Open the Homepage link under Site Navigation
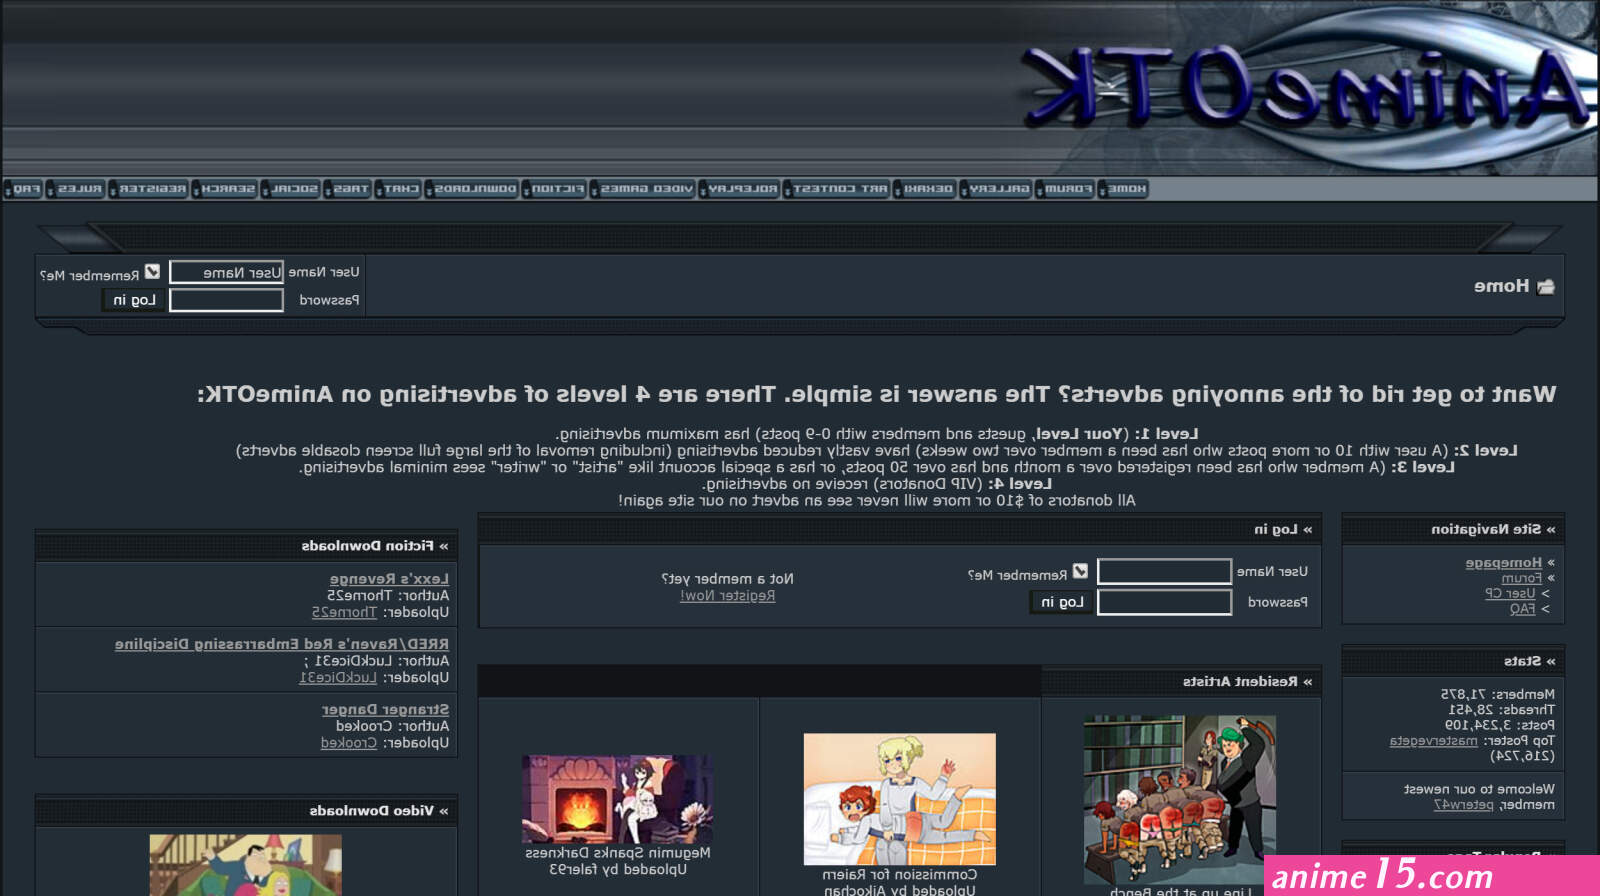Image resolution: width=1600 pixels, height=896 pixels. (x=1503, y=563)
